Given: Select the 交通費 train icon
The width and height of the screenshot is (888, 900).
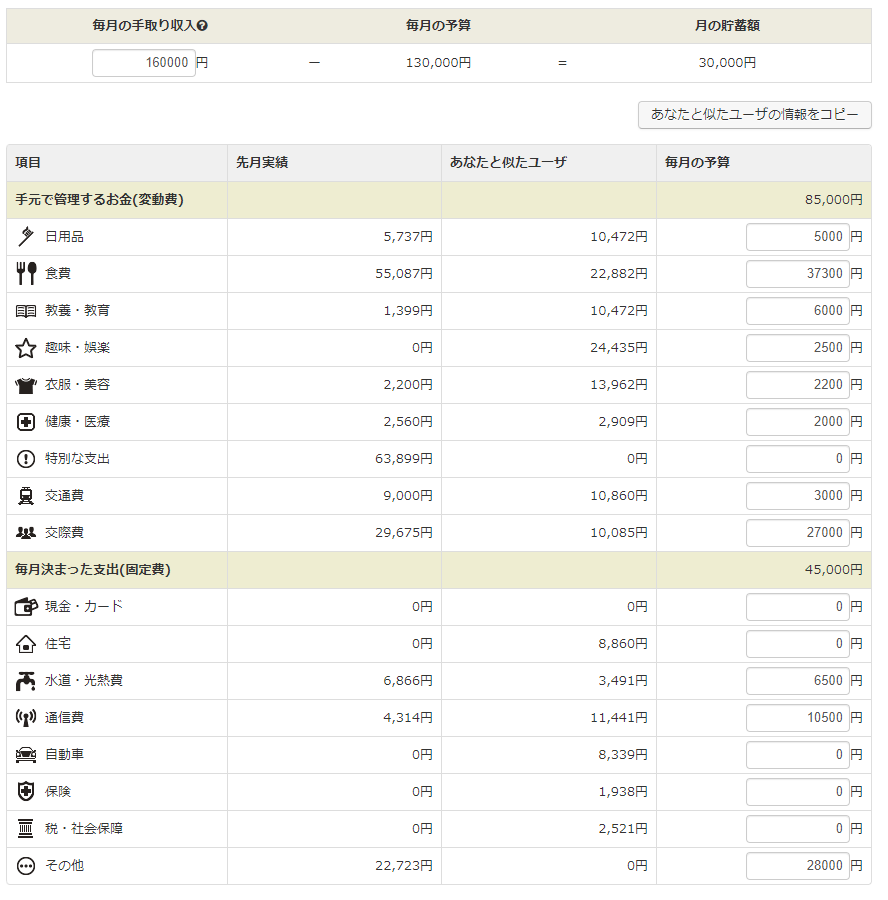Looking at the screenshot, I should [x=22, y=495].
